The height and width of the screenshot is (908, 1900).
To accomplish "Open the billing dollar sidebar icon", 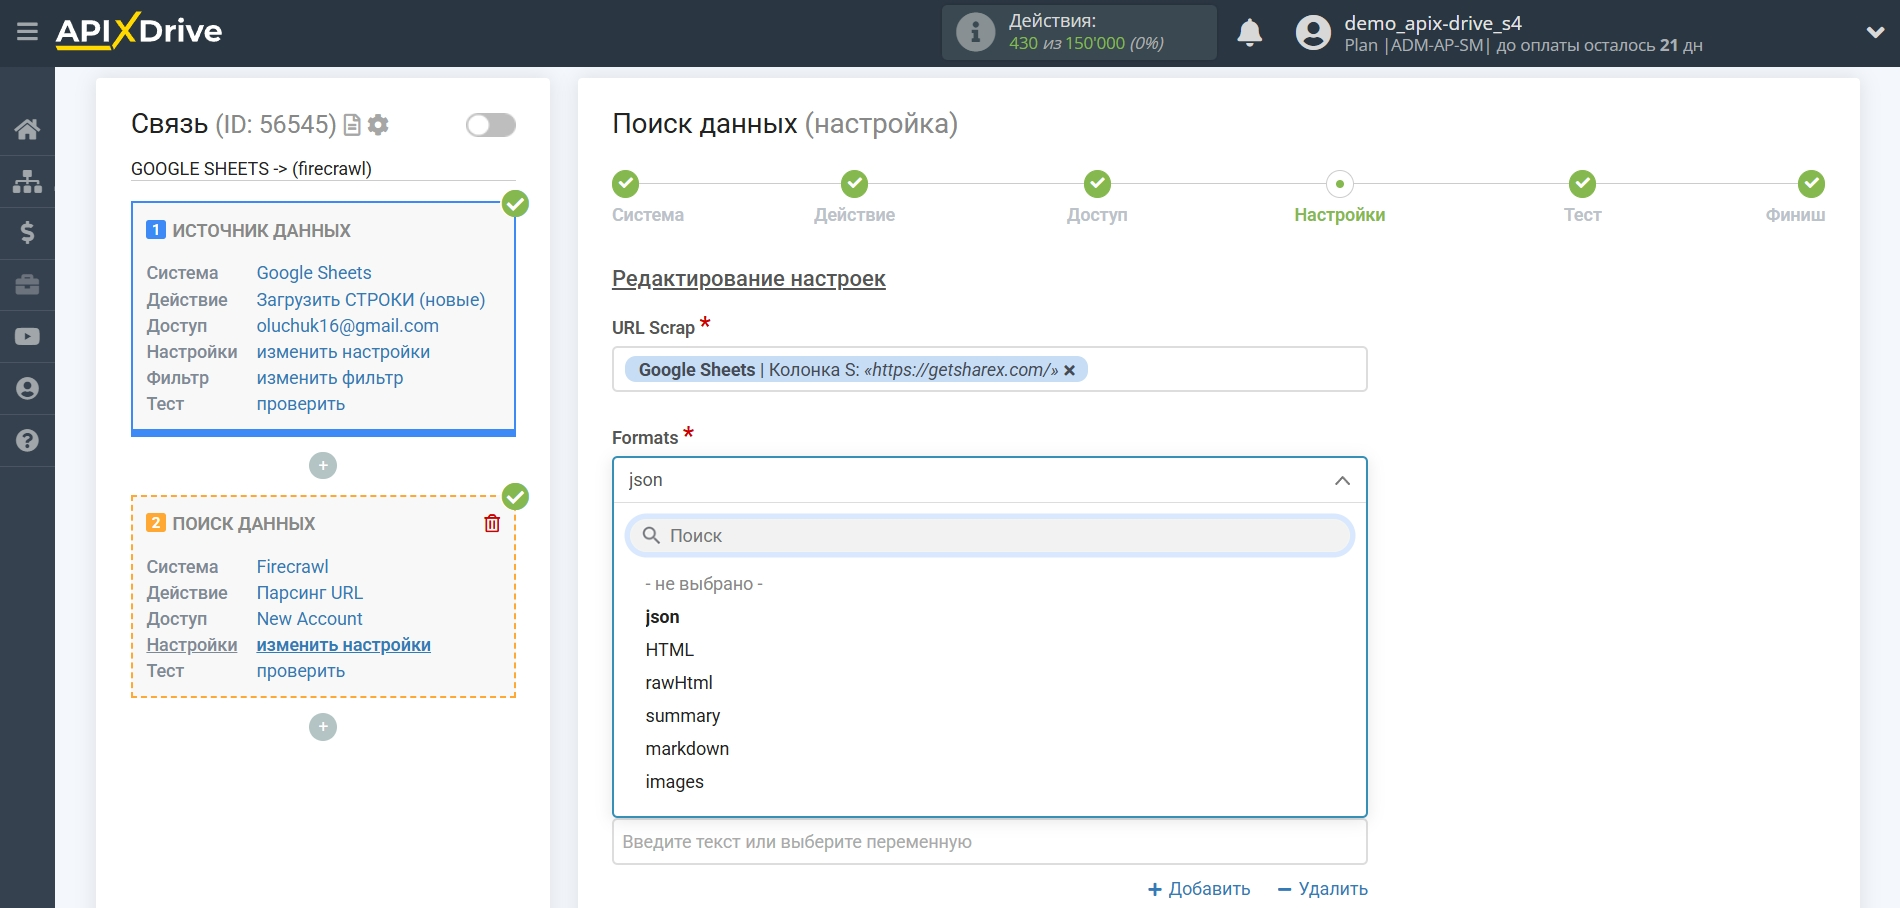I will click(27, 233).
